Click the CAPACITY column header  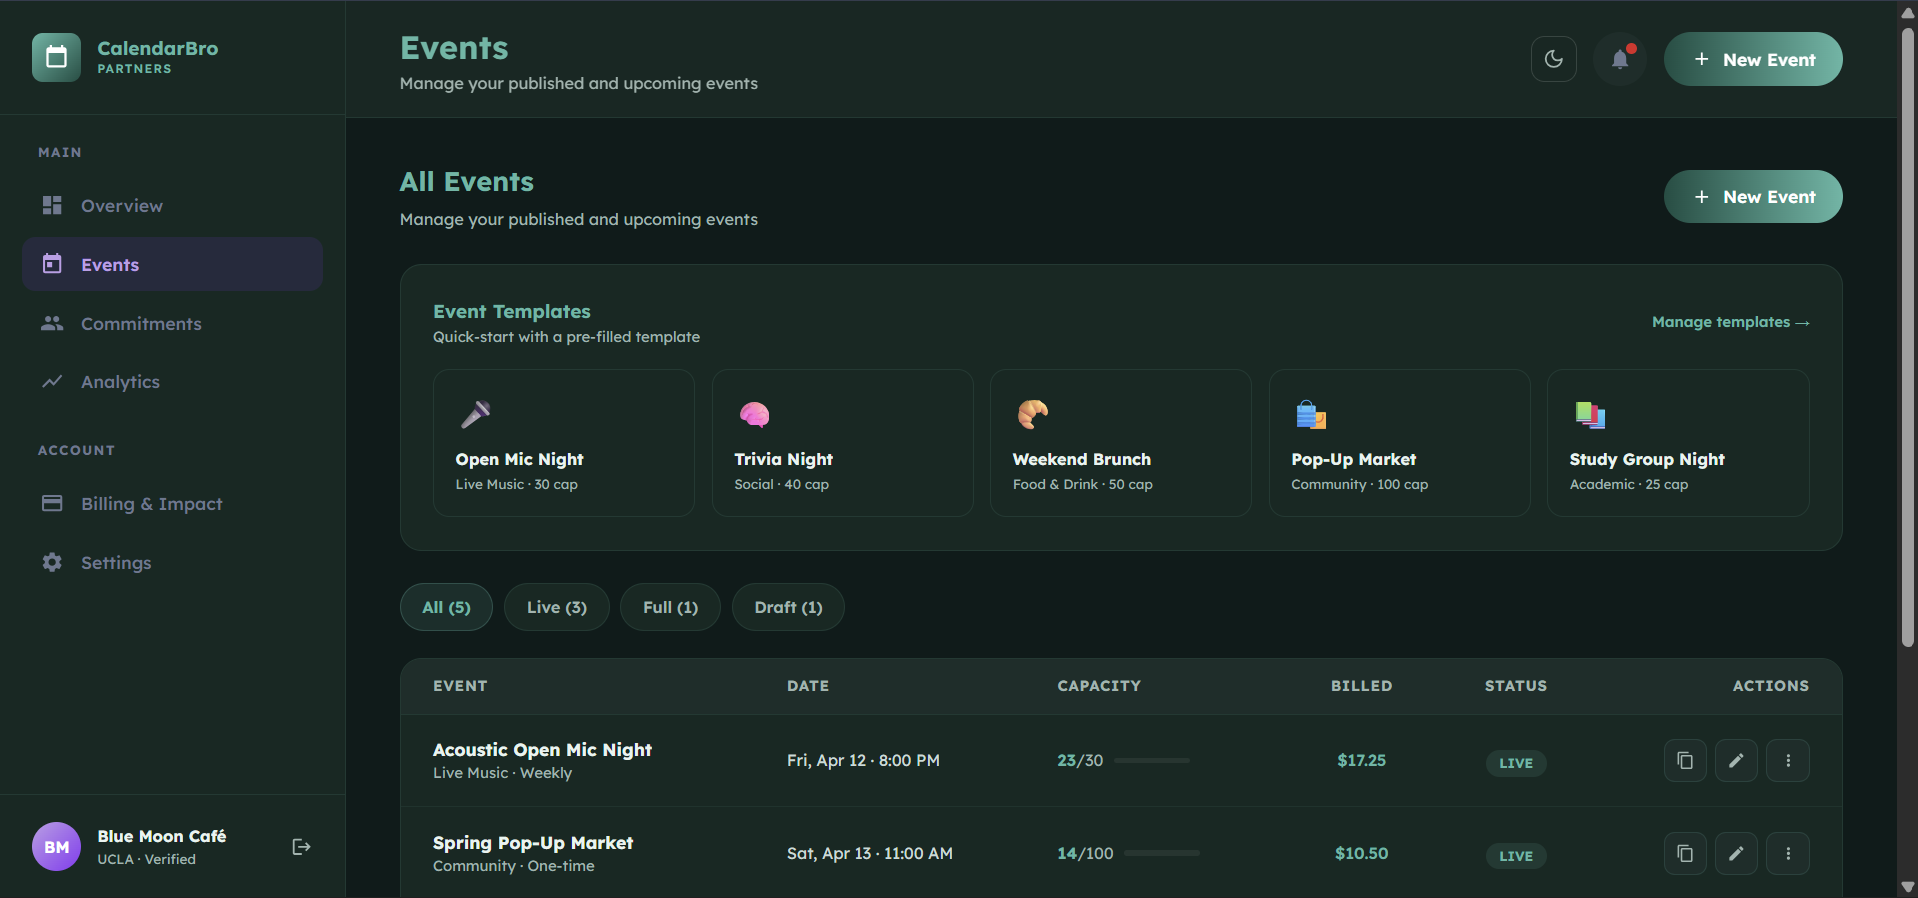[1099, 686]
